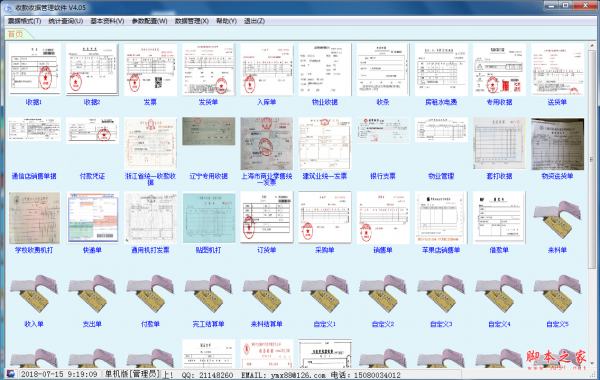Choose the 银行支票 bank cheque template
This screenshot has width=600, height=380.
click(x=383, y=130)
